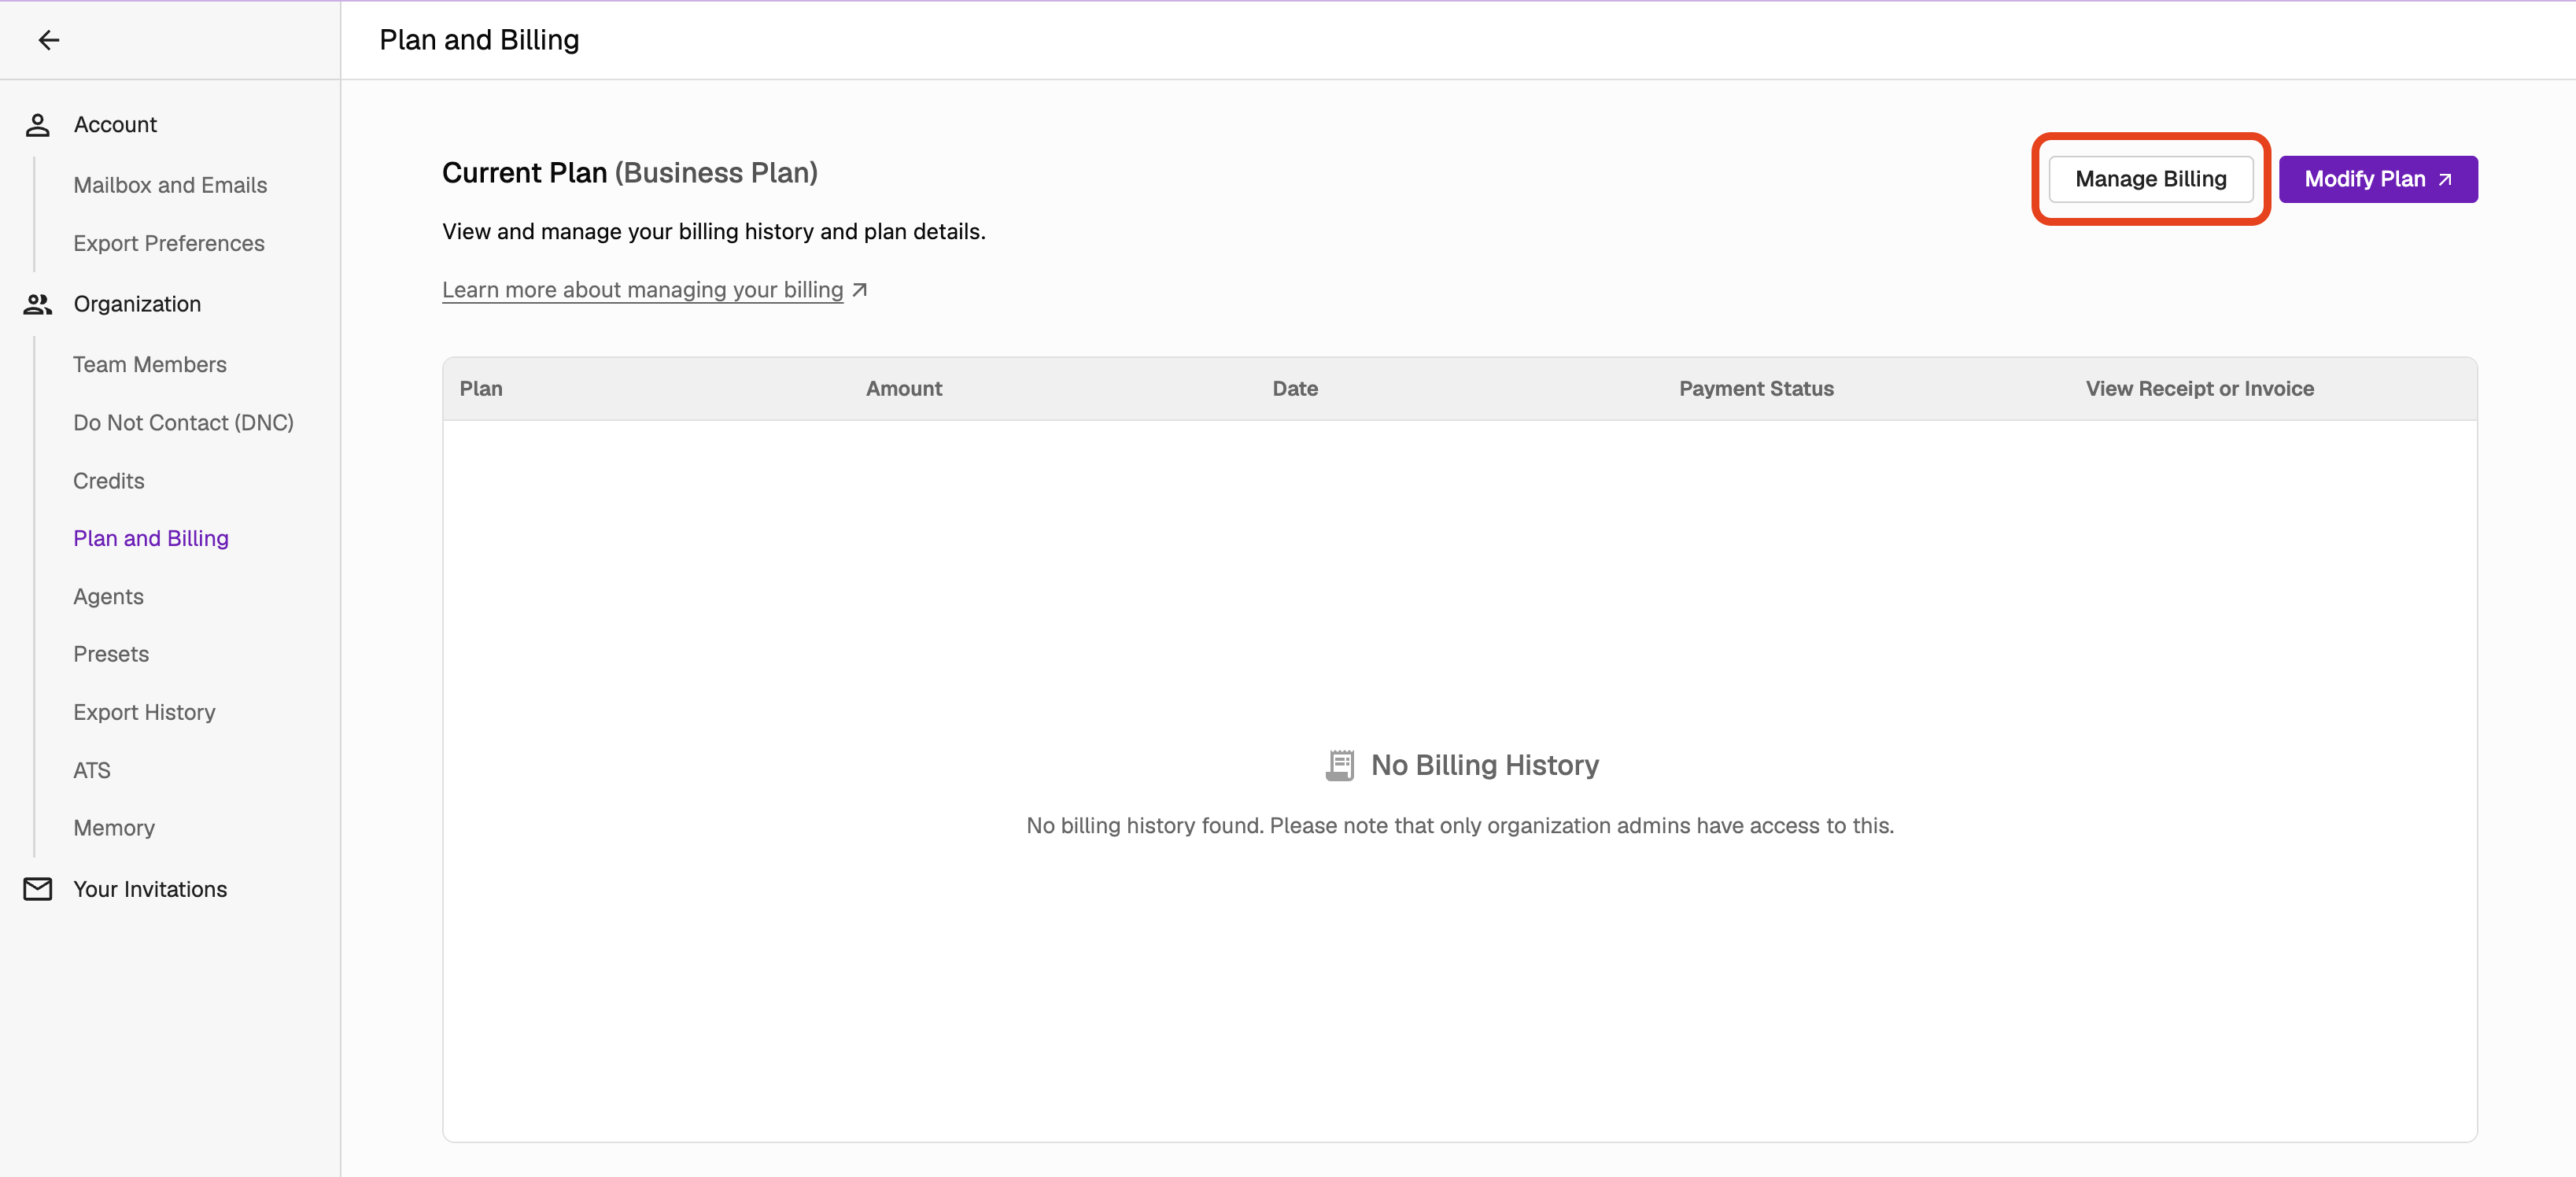Screen dimensions: 2576x1177
Task: Go to Credits page
Action: click(x=109, y=481)
